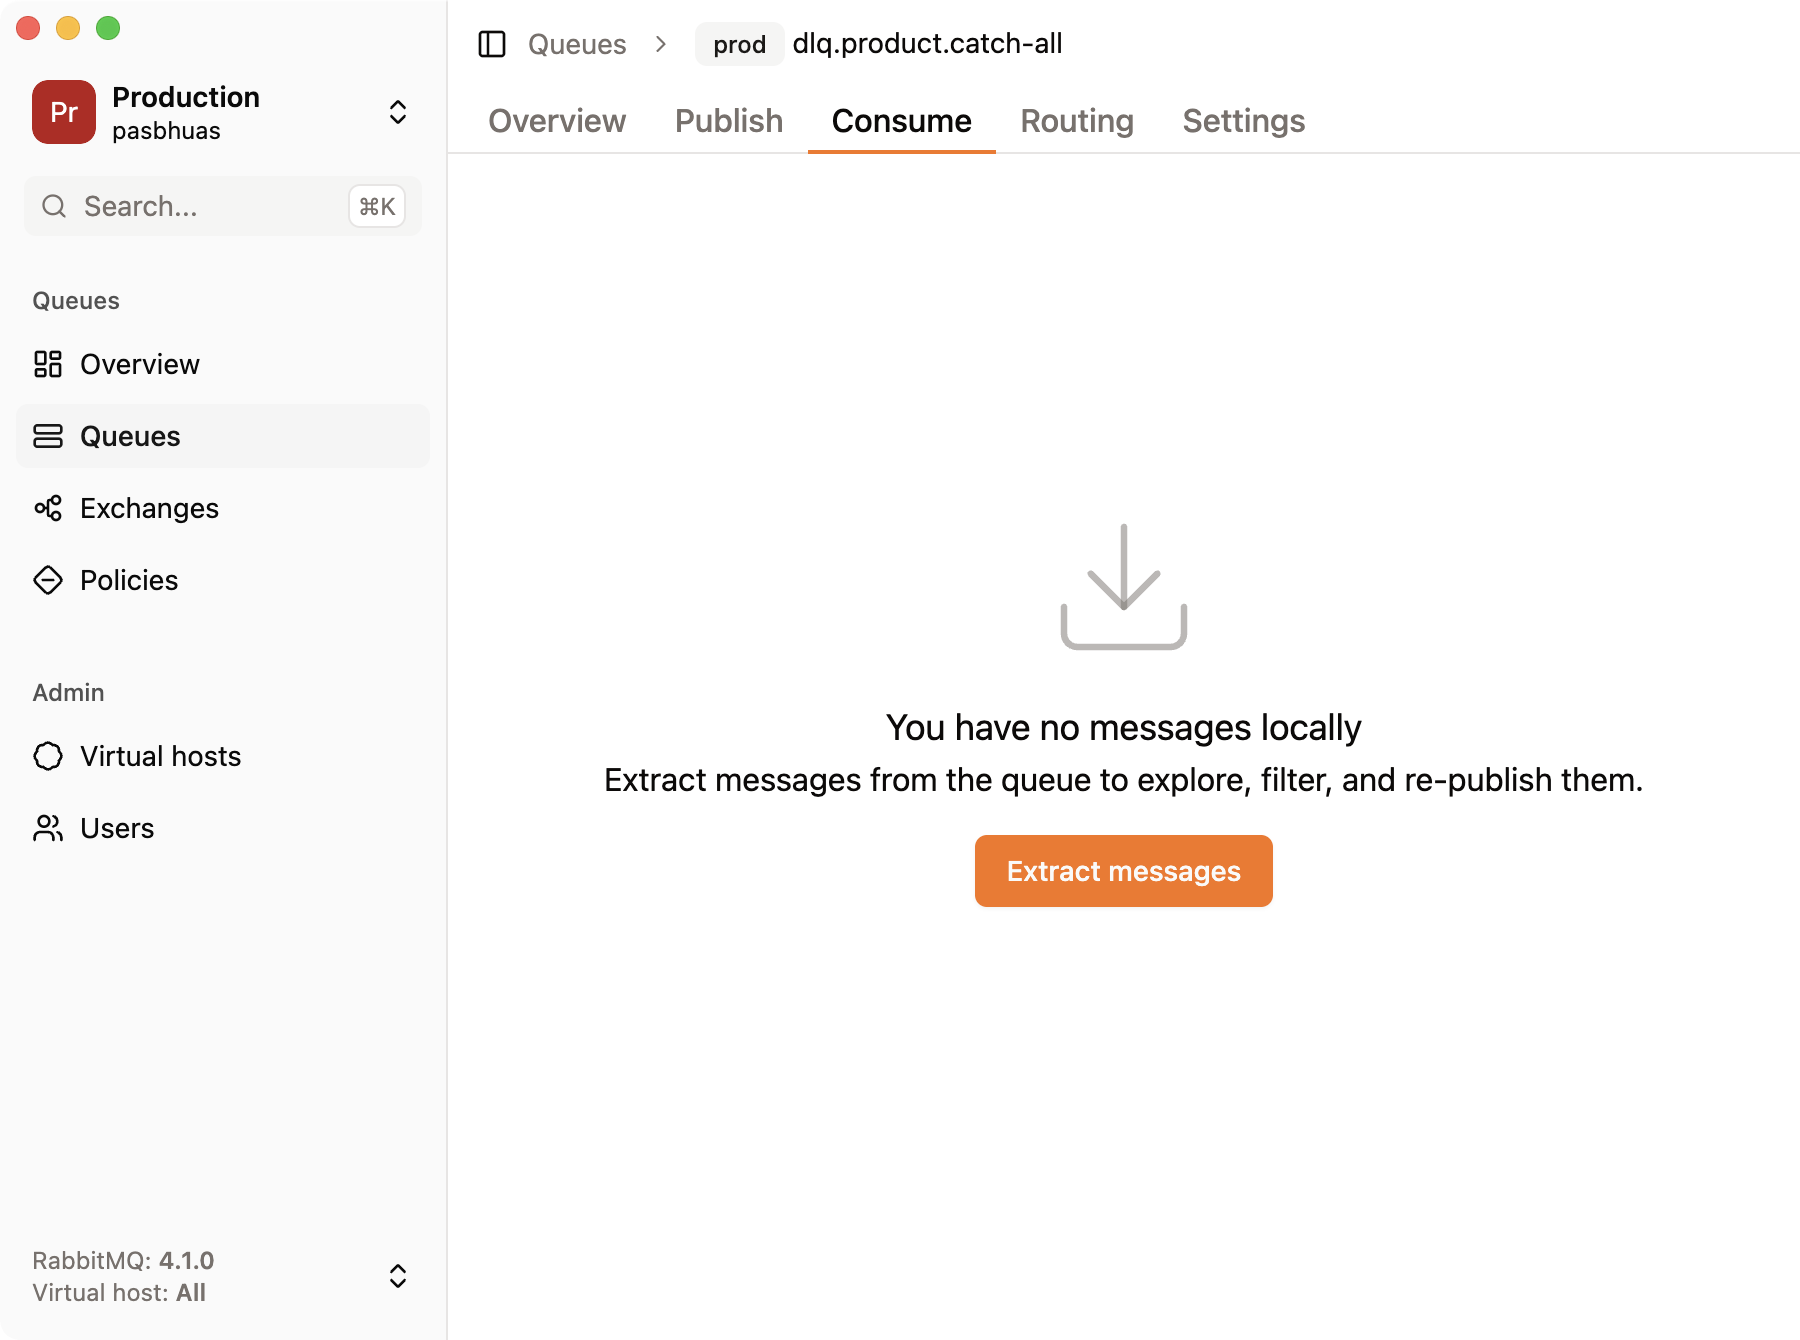The height and width of the screenshot is (1340, 1800).
Task: Open the Virtual host selector chevron
Action: coord(397,1276)
